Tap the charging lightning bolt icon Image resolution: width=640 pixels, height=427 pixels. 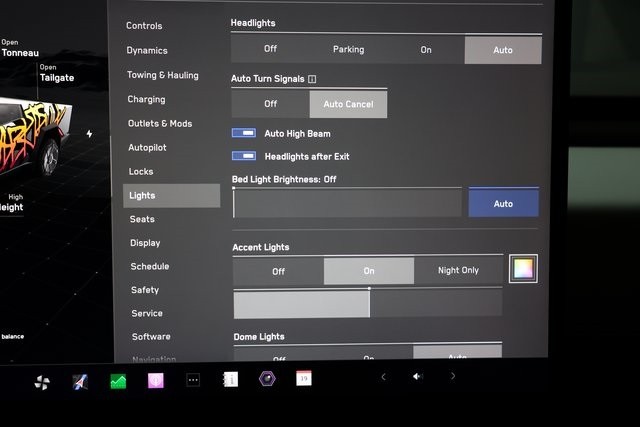(89, 133)
